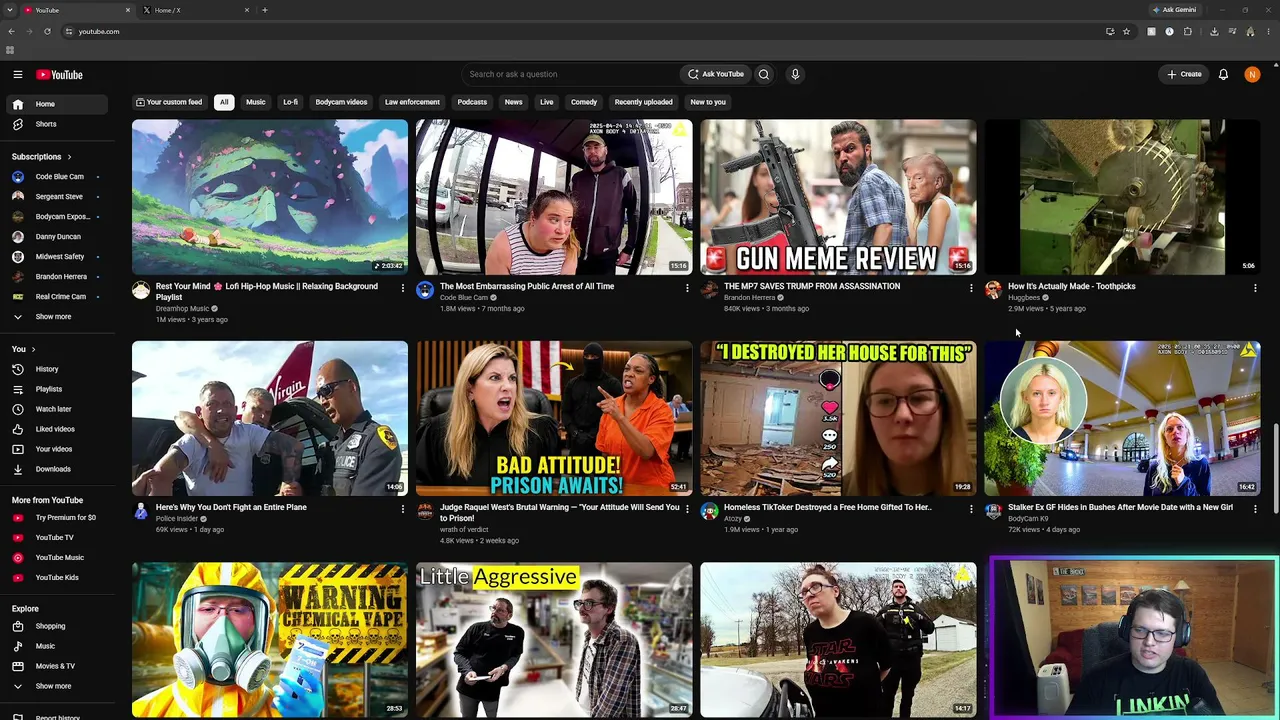The image size is (1280, 720).
Task: Open Your custom feed chip
Action: (x=169, y=102)
